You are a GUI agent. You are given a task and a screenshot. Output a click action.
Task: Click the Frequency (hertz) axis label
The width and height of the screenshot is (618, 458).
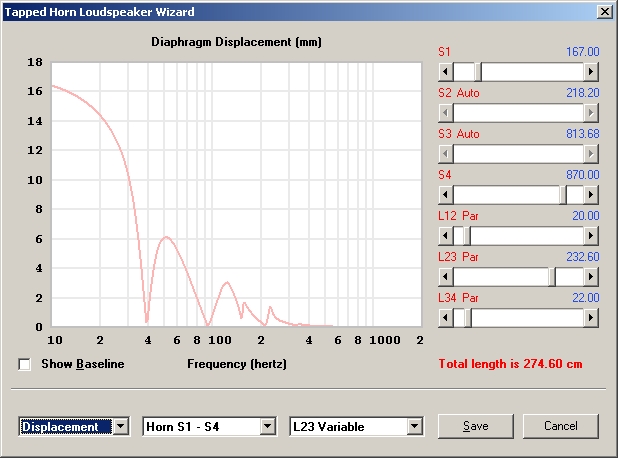[x=237, y=364]
